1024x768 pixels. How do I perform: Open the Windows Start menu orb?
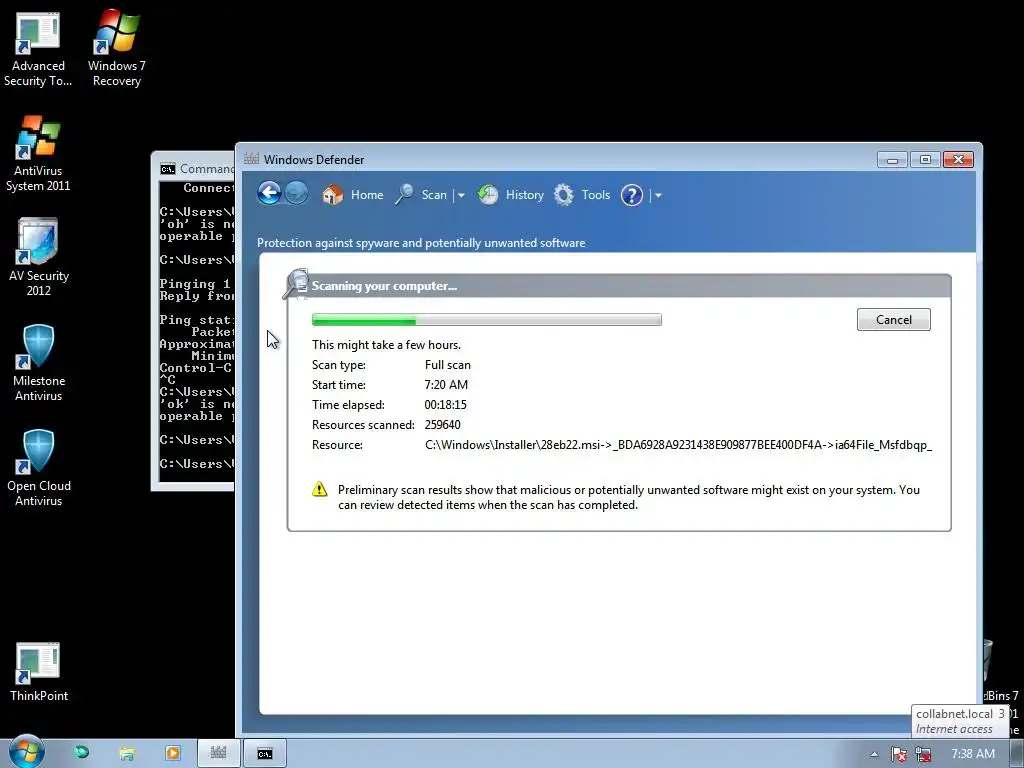click(26, 752)
